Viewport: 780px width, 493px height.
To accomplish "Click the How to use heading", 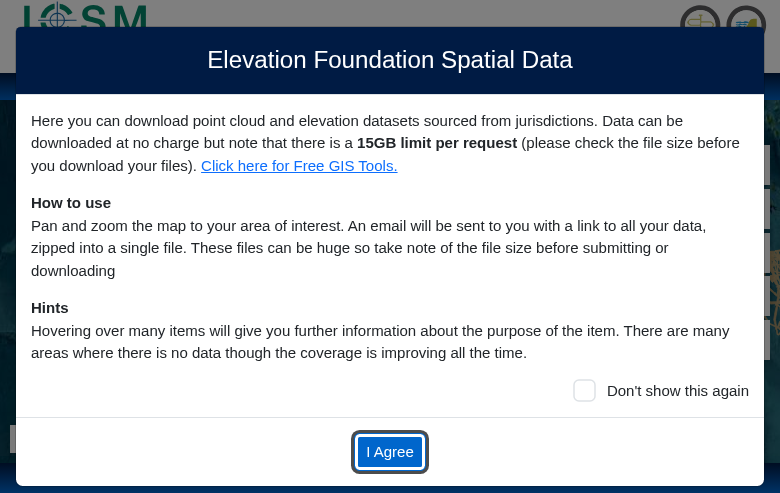I will coord(71,203).
